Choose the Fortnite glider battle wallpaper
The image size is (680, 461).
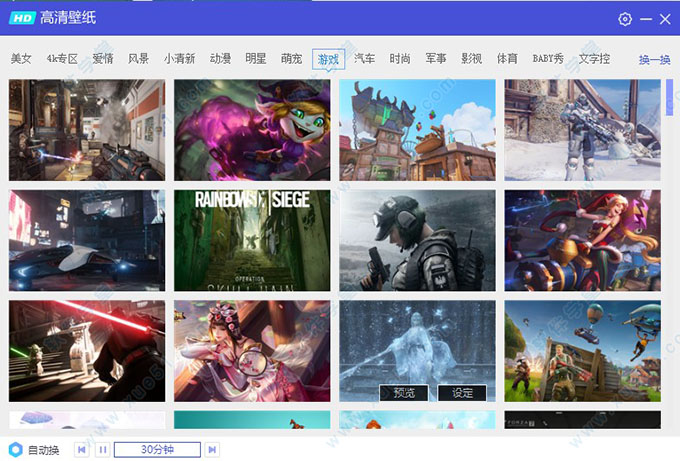[582, 351]
